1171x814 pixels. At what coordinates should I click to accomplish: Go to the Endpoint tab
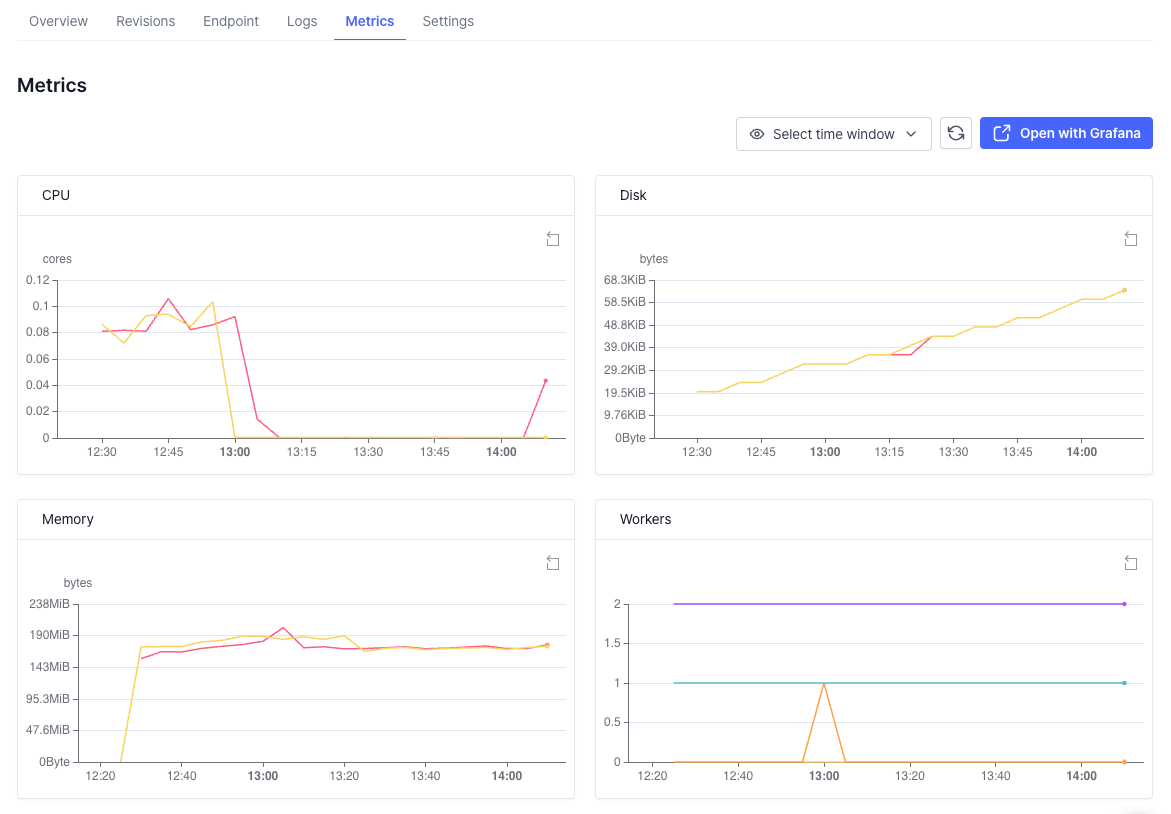(231, 21)
